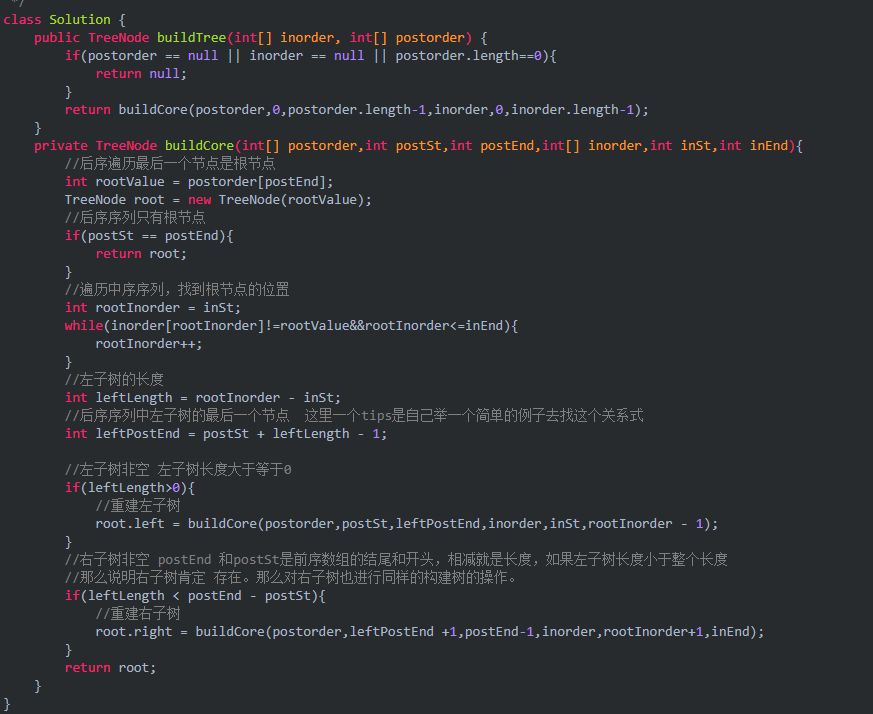Screen dimensions: 873x714
Task: Click the private buildCore method signature line
Action: pos(418,146)
